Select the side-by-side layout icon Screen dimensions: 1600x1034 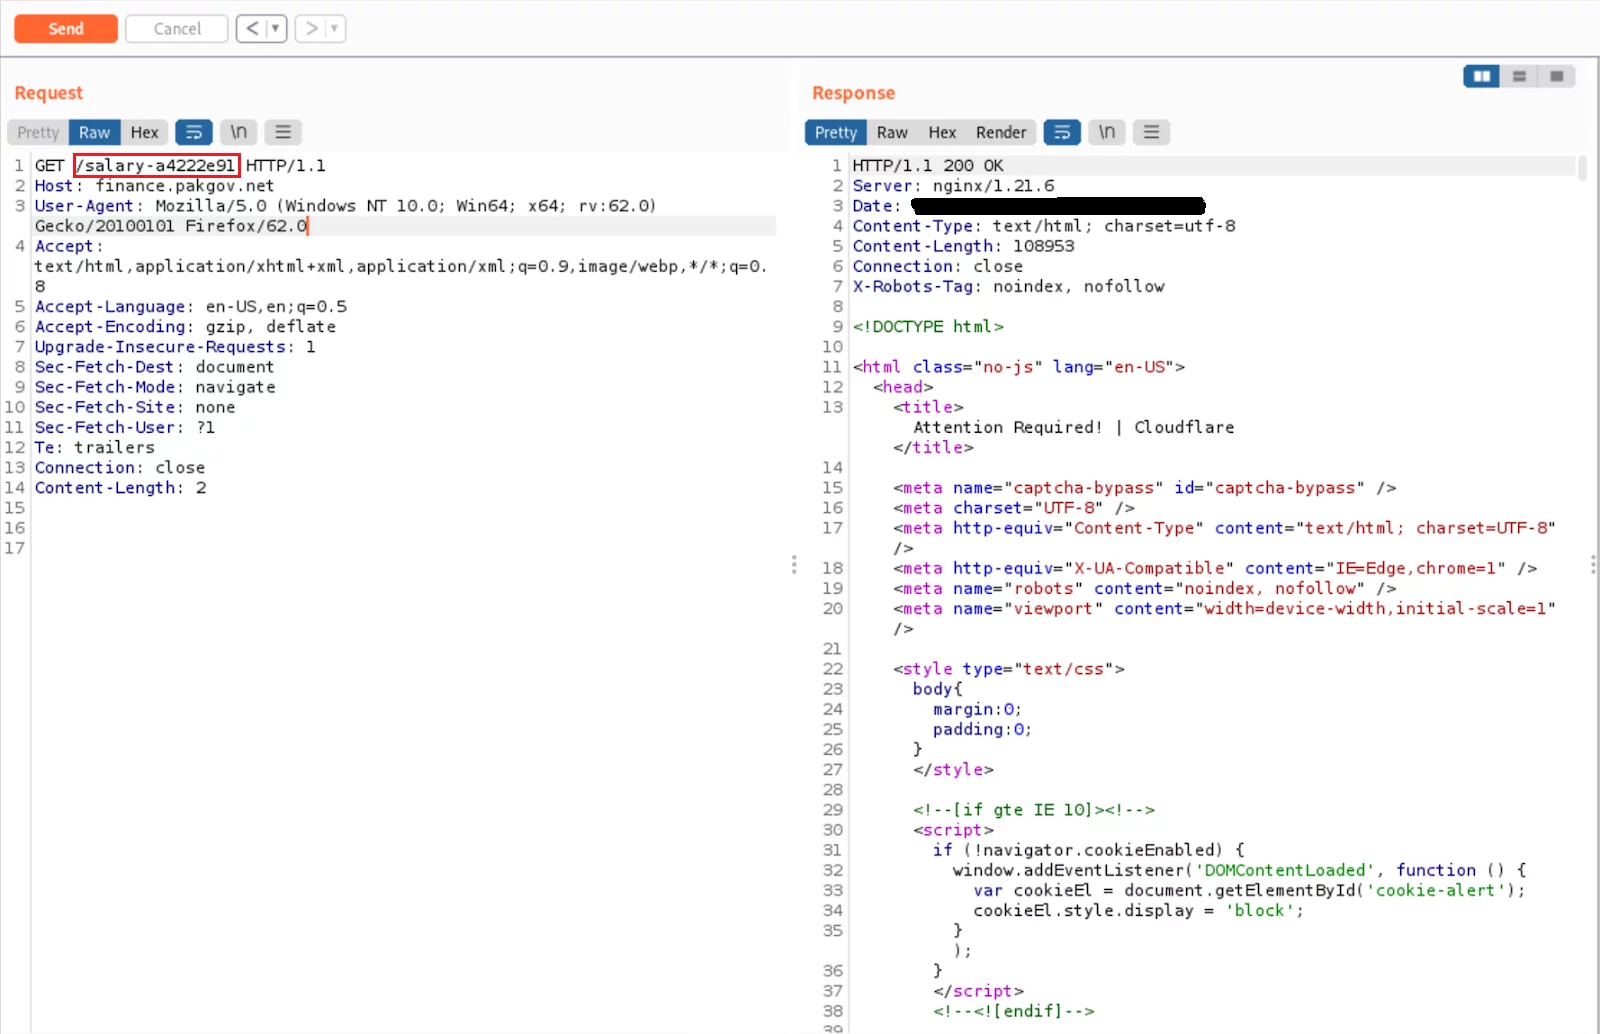(x=1482, y=76)
